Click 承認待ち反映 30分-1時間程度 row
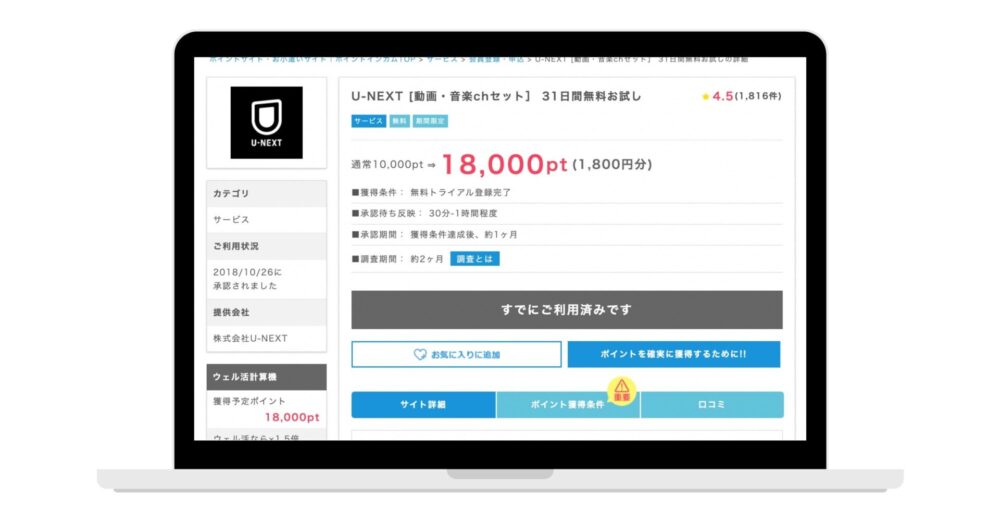The height and width of the screenshot is (521, 1000). (x=566, y=214)
